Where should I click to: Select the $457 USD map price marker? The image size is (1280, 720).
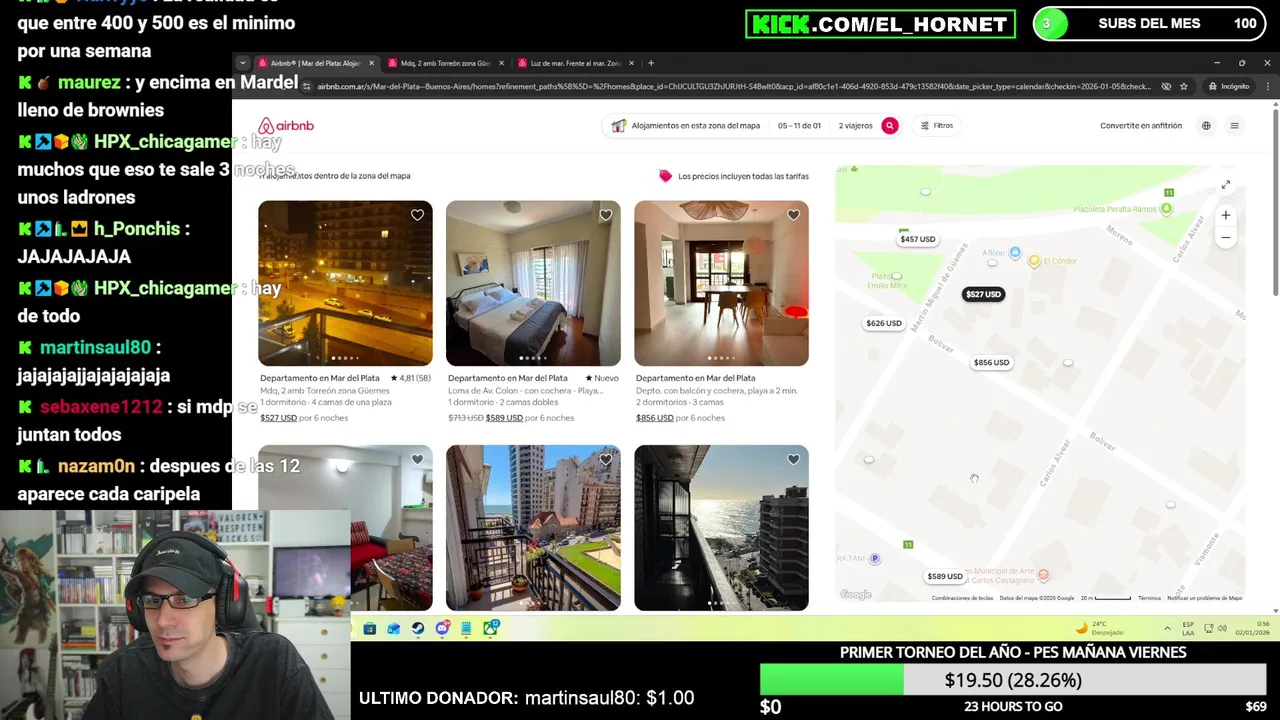point(917,239)
